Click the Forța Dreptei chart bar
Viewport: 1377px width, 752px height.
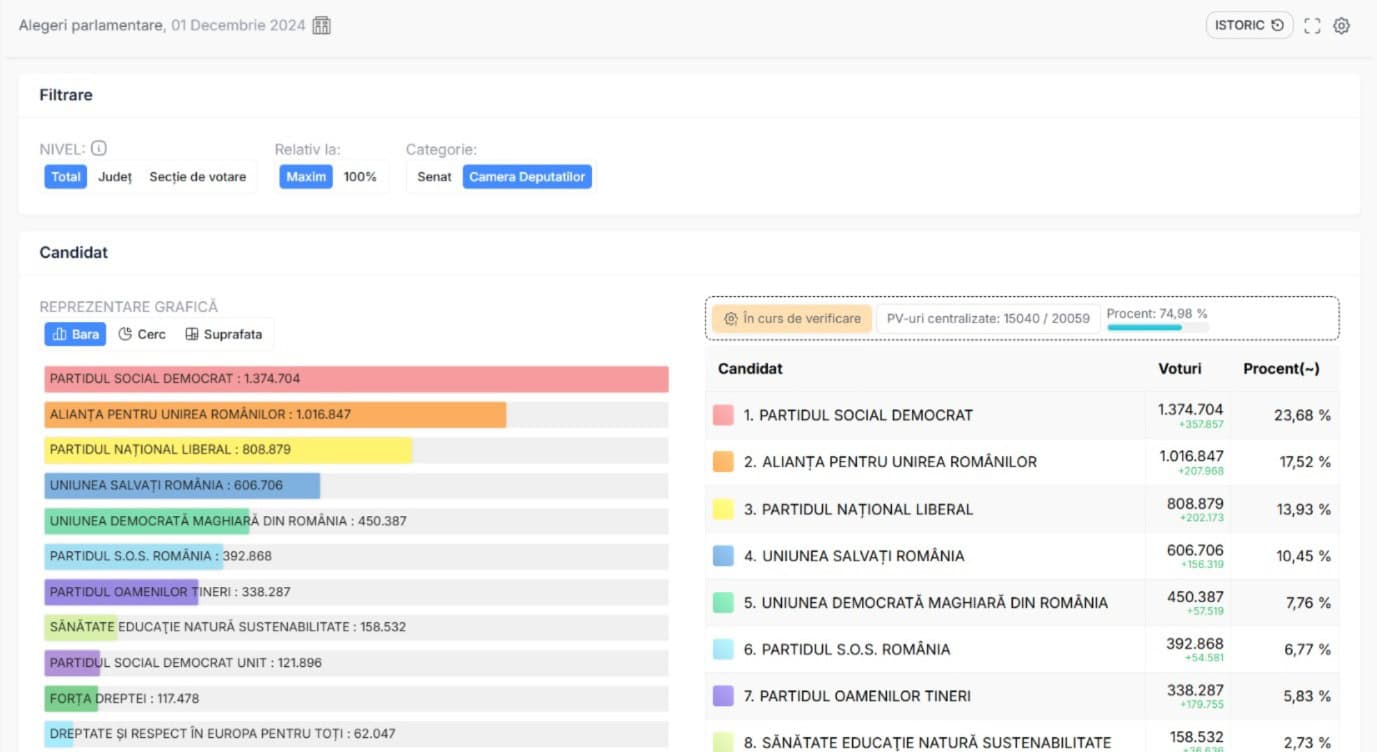71,698
